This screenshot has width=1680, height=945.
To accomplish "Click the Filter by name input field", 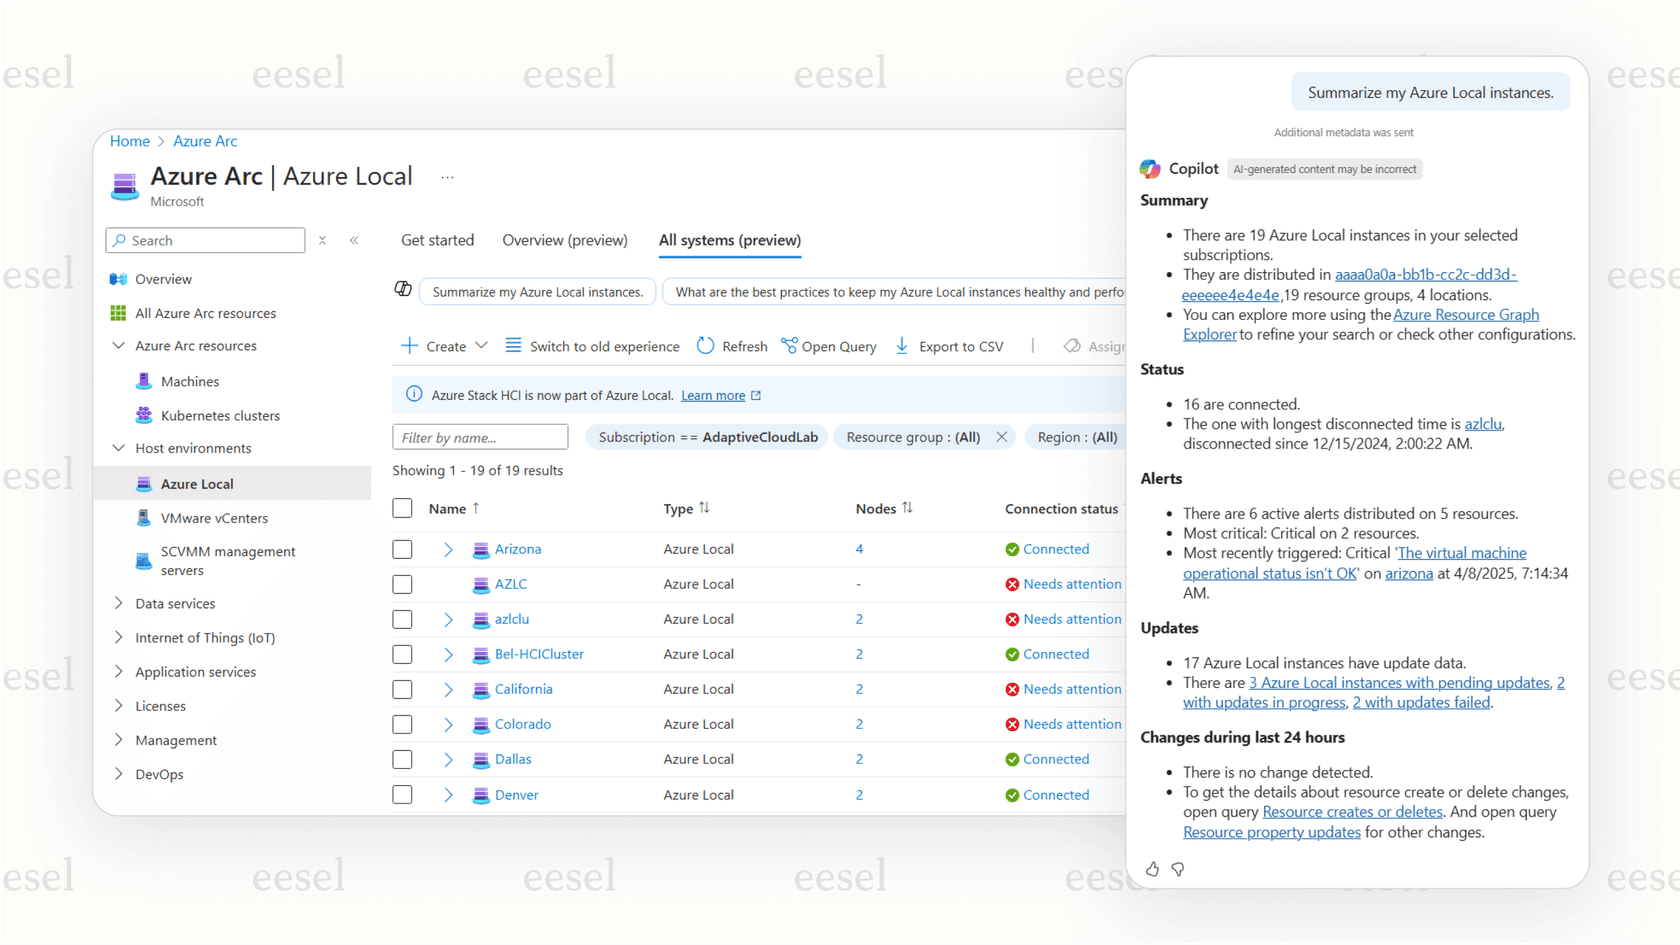I will (479, 437).
